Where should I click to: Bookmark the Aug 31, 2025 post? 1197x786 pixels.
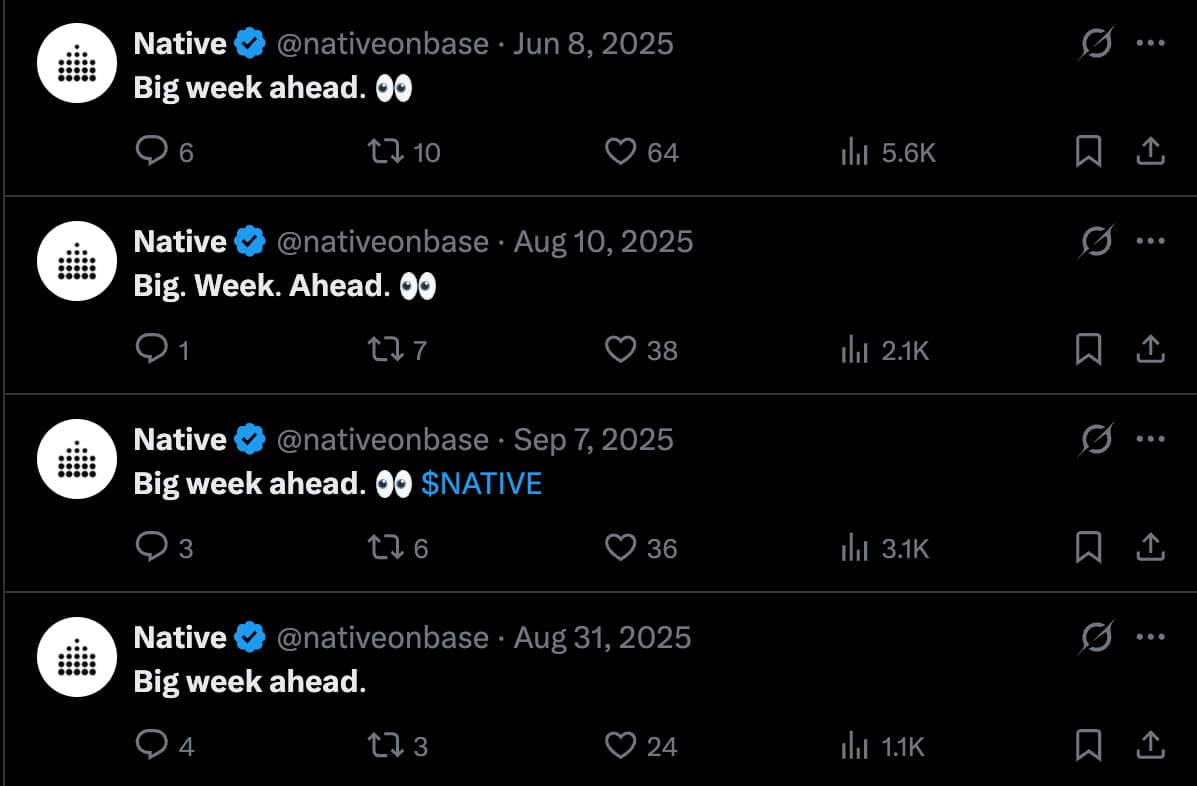(x=1088, y=746)
